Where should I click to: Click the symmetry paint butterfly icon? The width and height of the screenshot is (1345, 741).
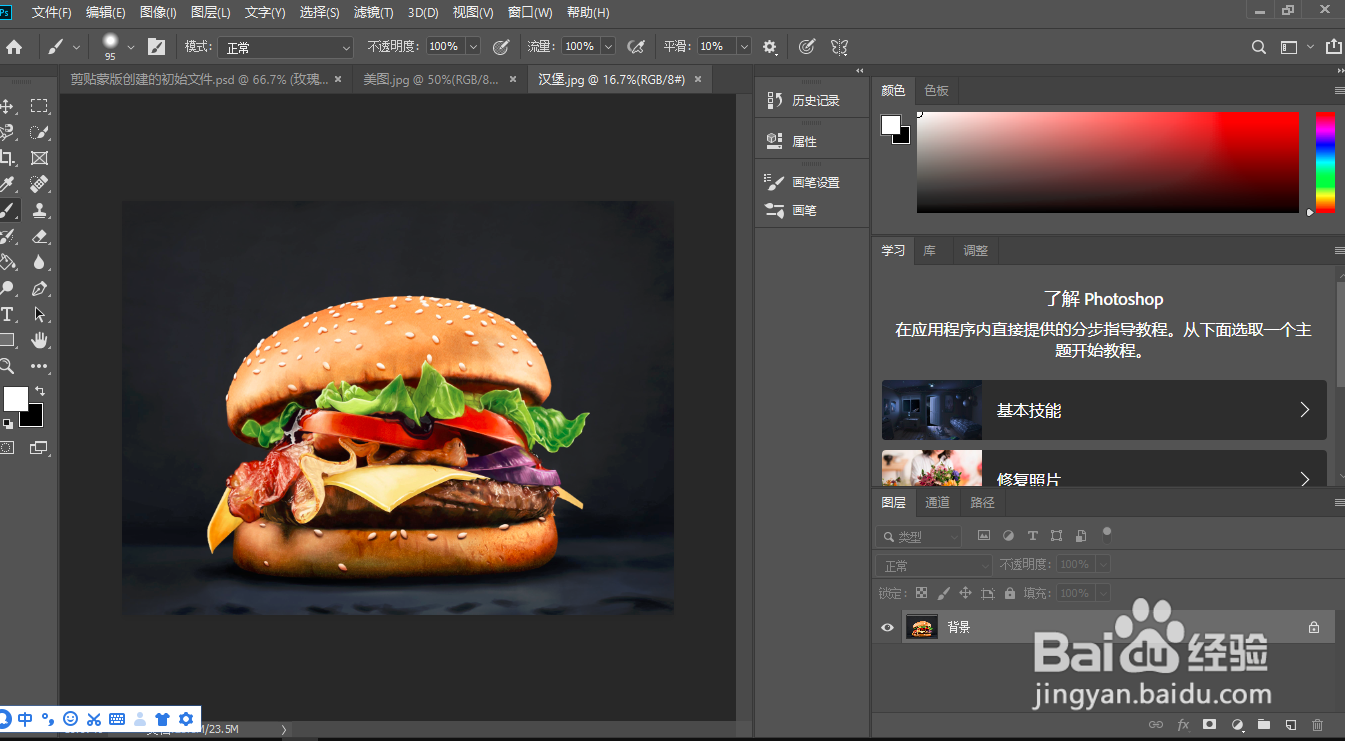point(839,46)
